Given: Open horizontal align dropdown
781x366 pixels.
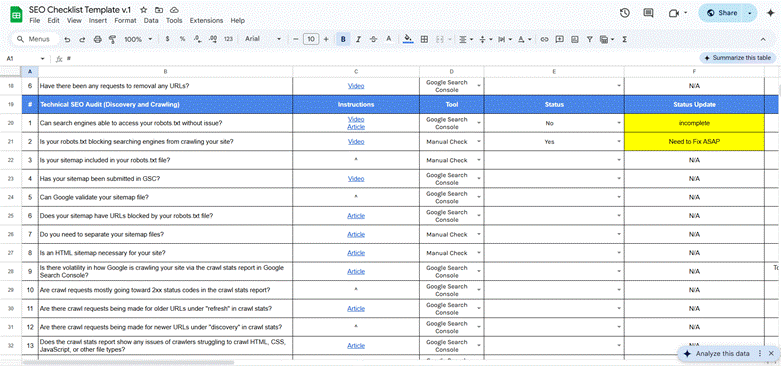Looking at the screenshot, I should click(x=465, y=39).
